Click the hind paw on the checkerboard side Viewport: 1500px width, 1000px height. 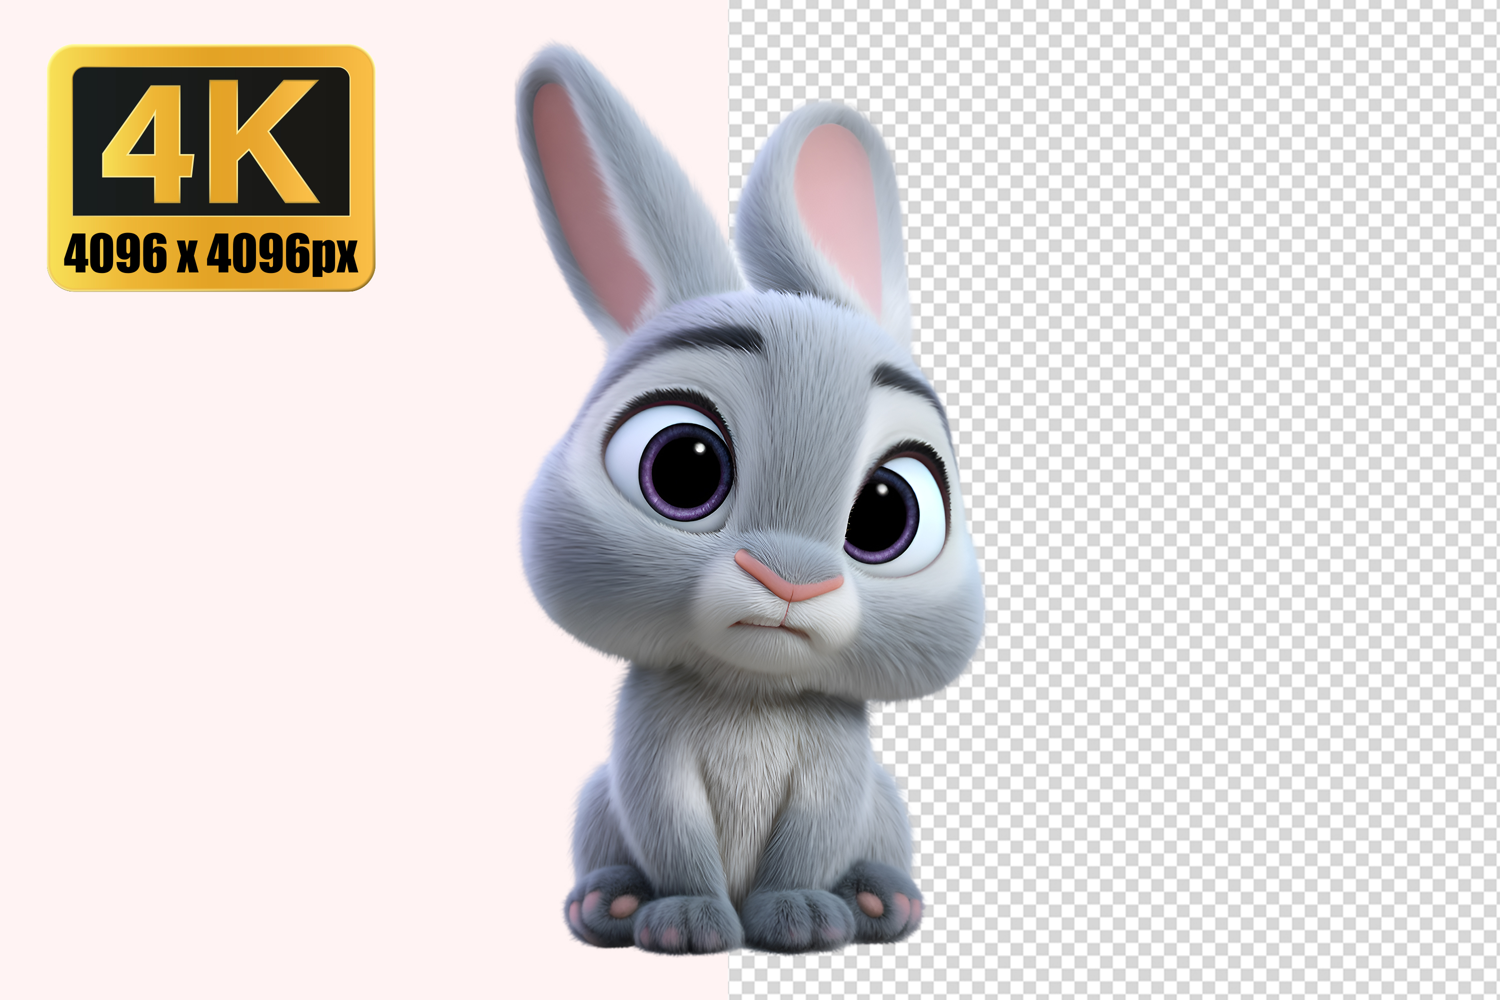[x=885, y=905]
